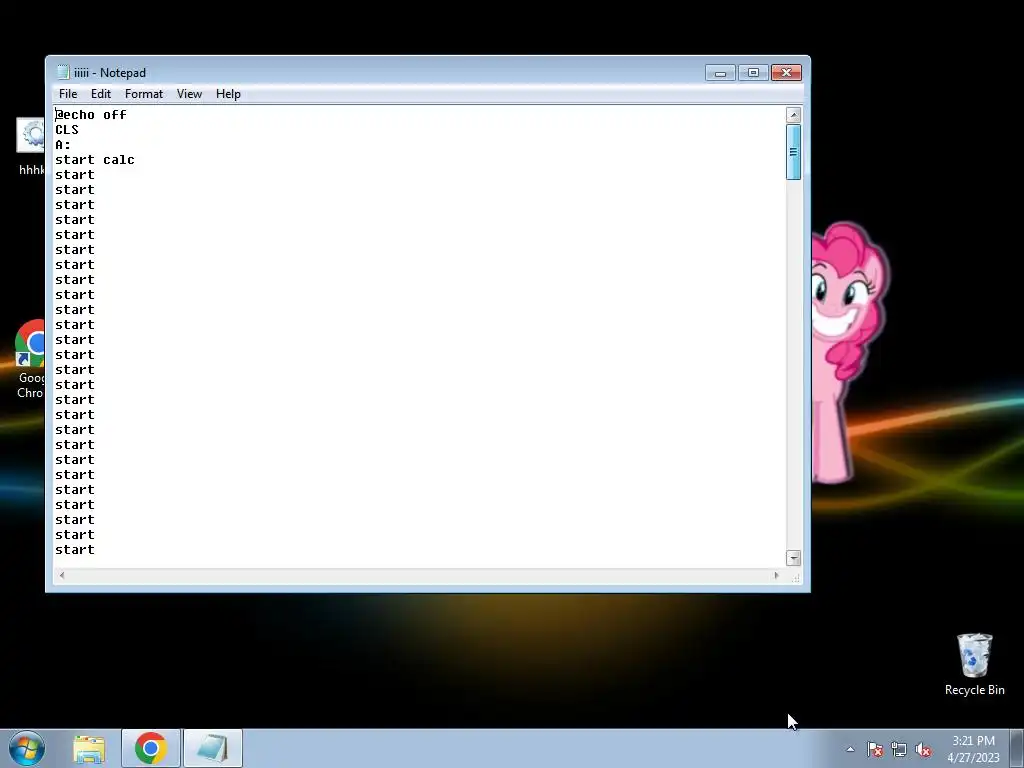
Task: Open the File menu in Notepad
Action: (68, 94)
